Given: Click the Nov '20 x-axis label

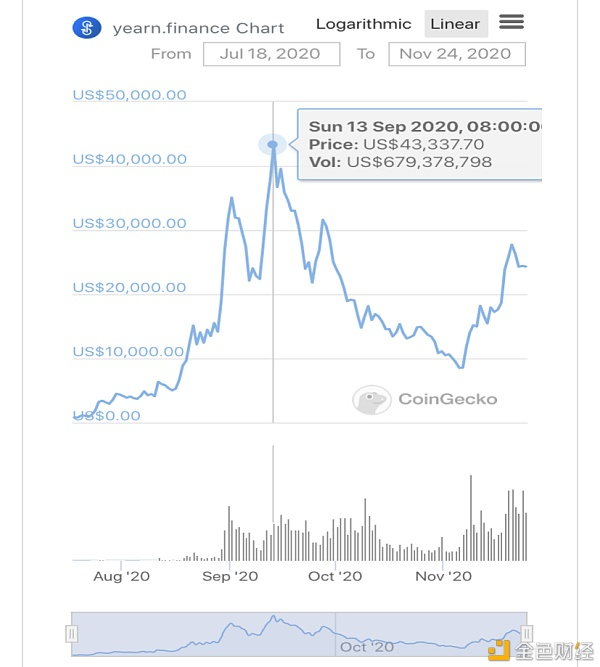Looking at the screenshot, I should 443,576.
